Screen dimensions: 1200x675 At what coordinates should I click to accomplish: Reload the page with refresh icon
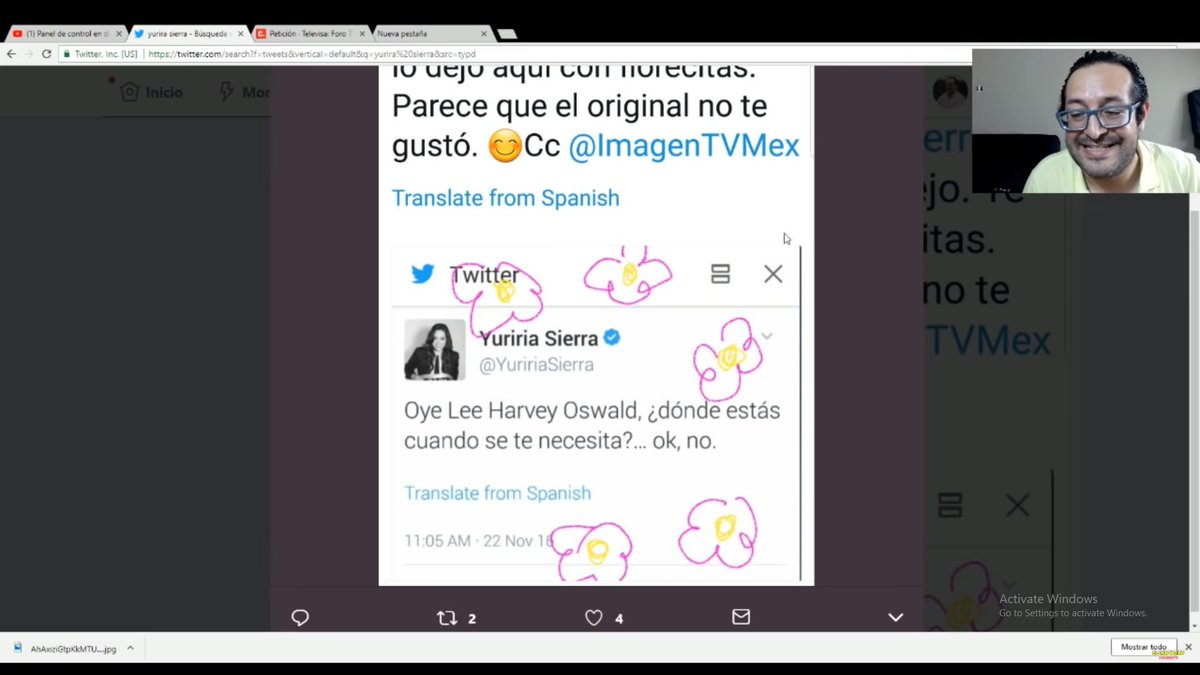(46, 54)
